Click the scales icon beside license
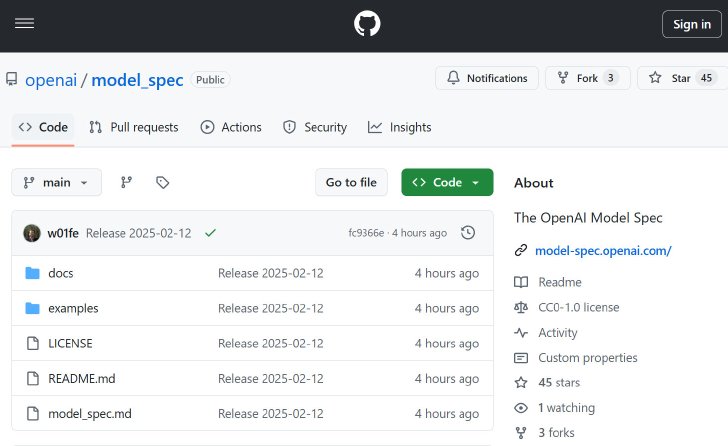This screenshot has width=728, height=446. (x=521, y=307)
